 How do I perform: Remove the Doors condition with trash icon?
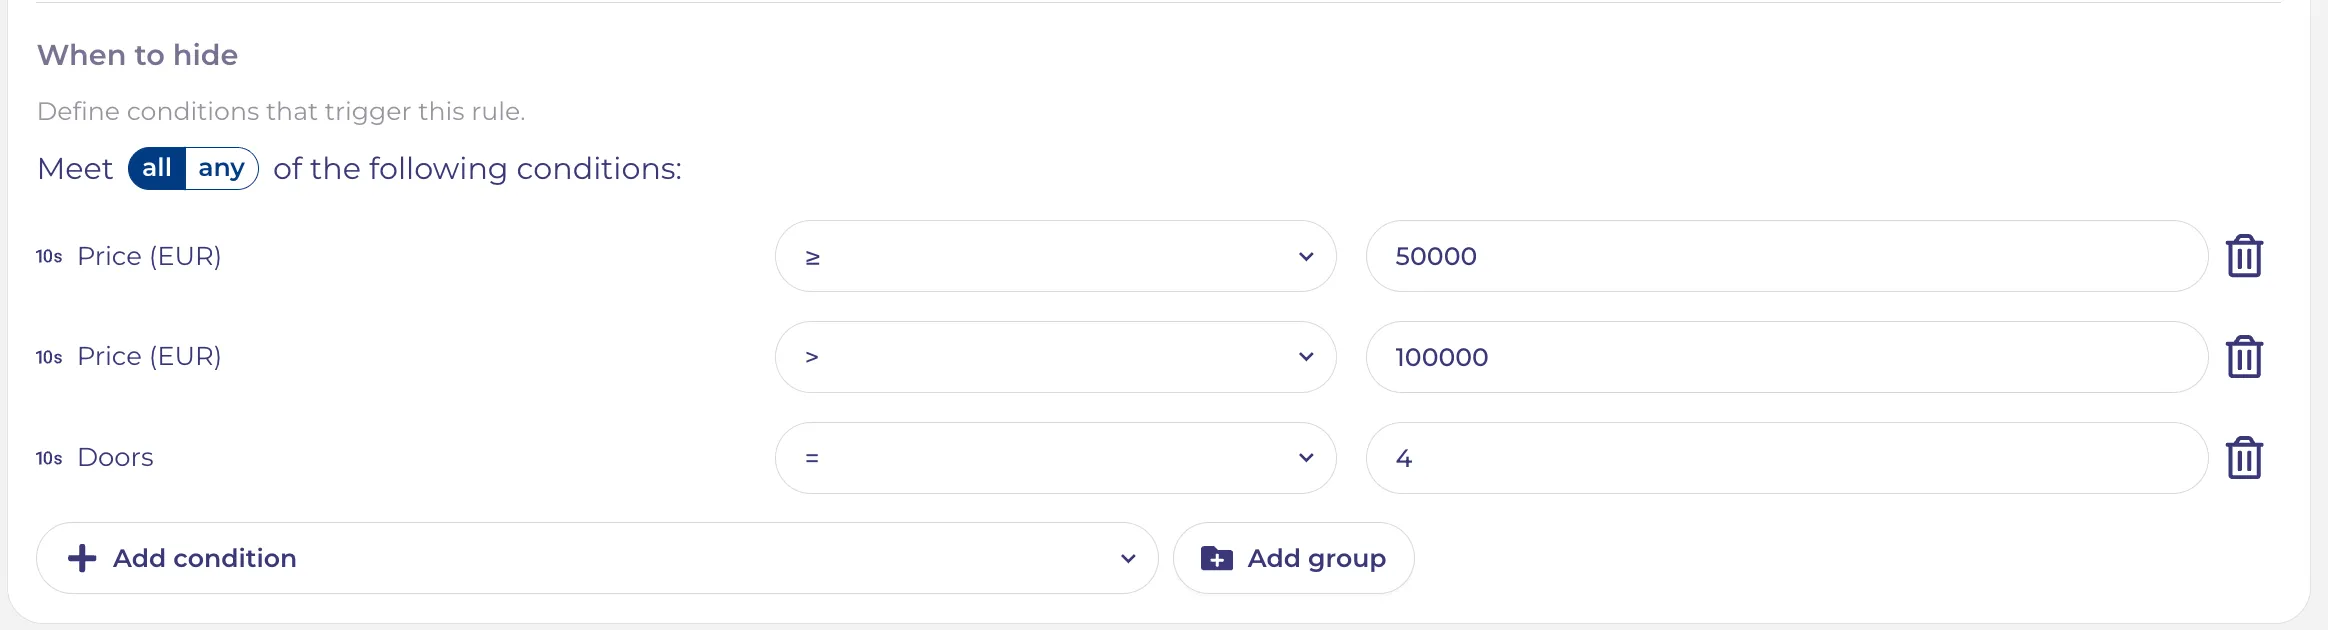coord(2244,458)
